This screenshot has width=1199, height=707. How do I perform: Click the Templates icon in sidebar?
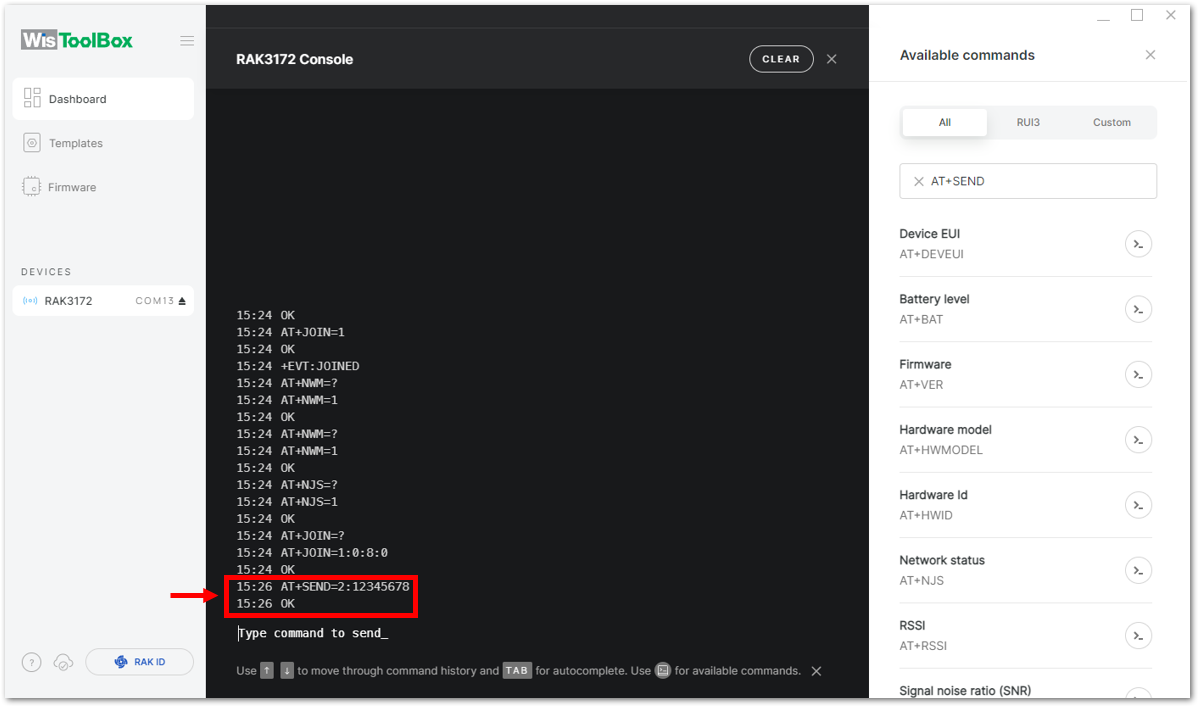[x=32, y=143]
